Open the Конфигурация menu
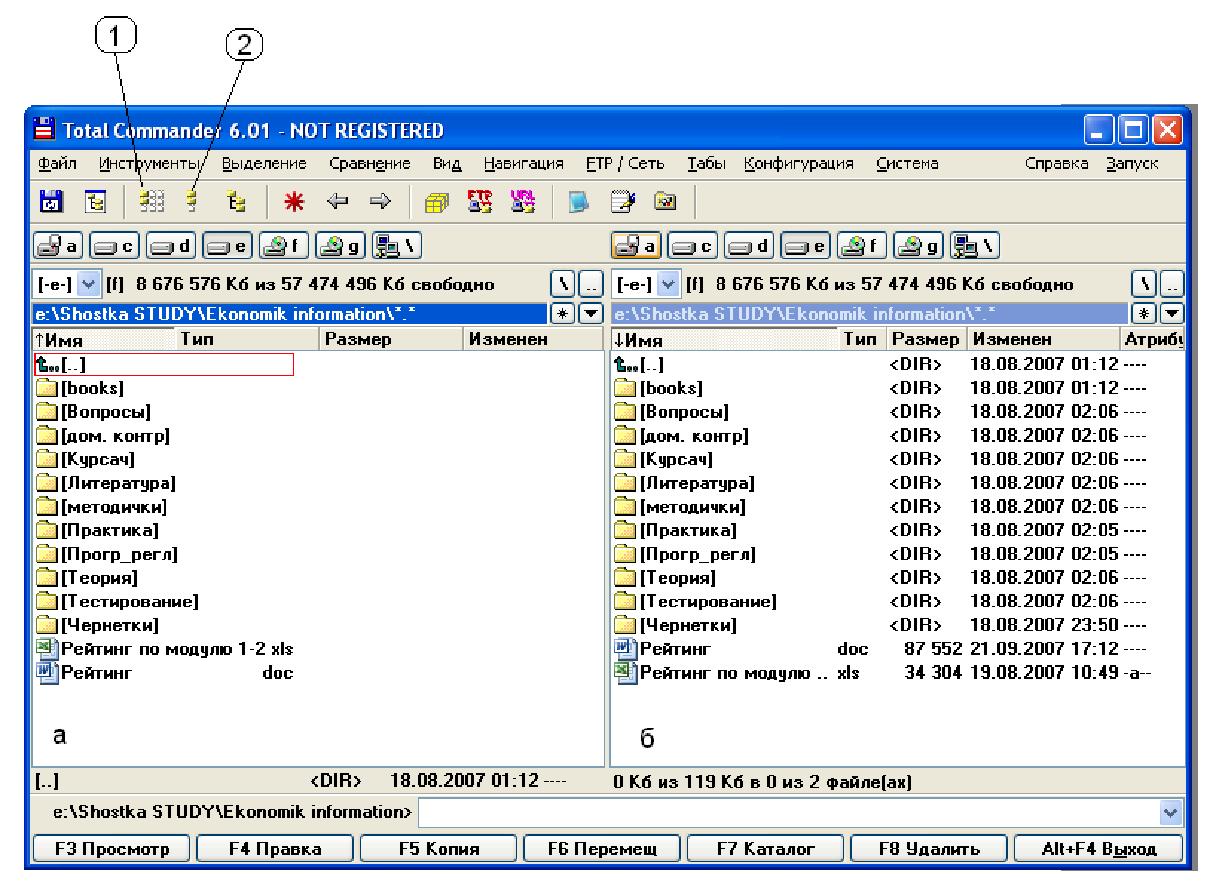Viewport: 1207px width, 886px height. [798, 164]
